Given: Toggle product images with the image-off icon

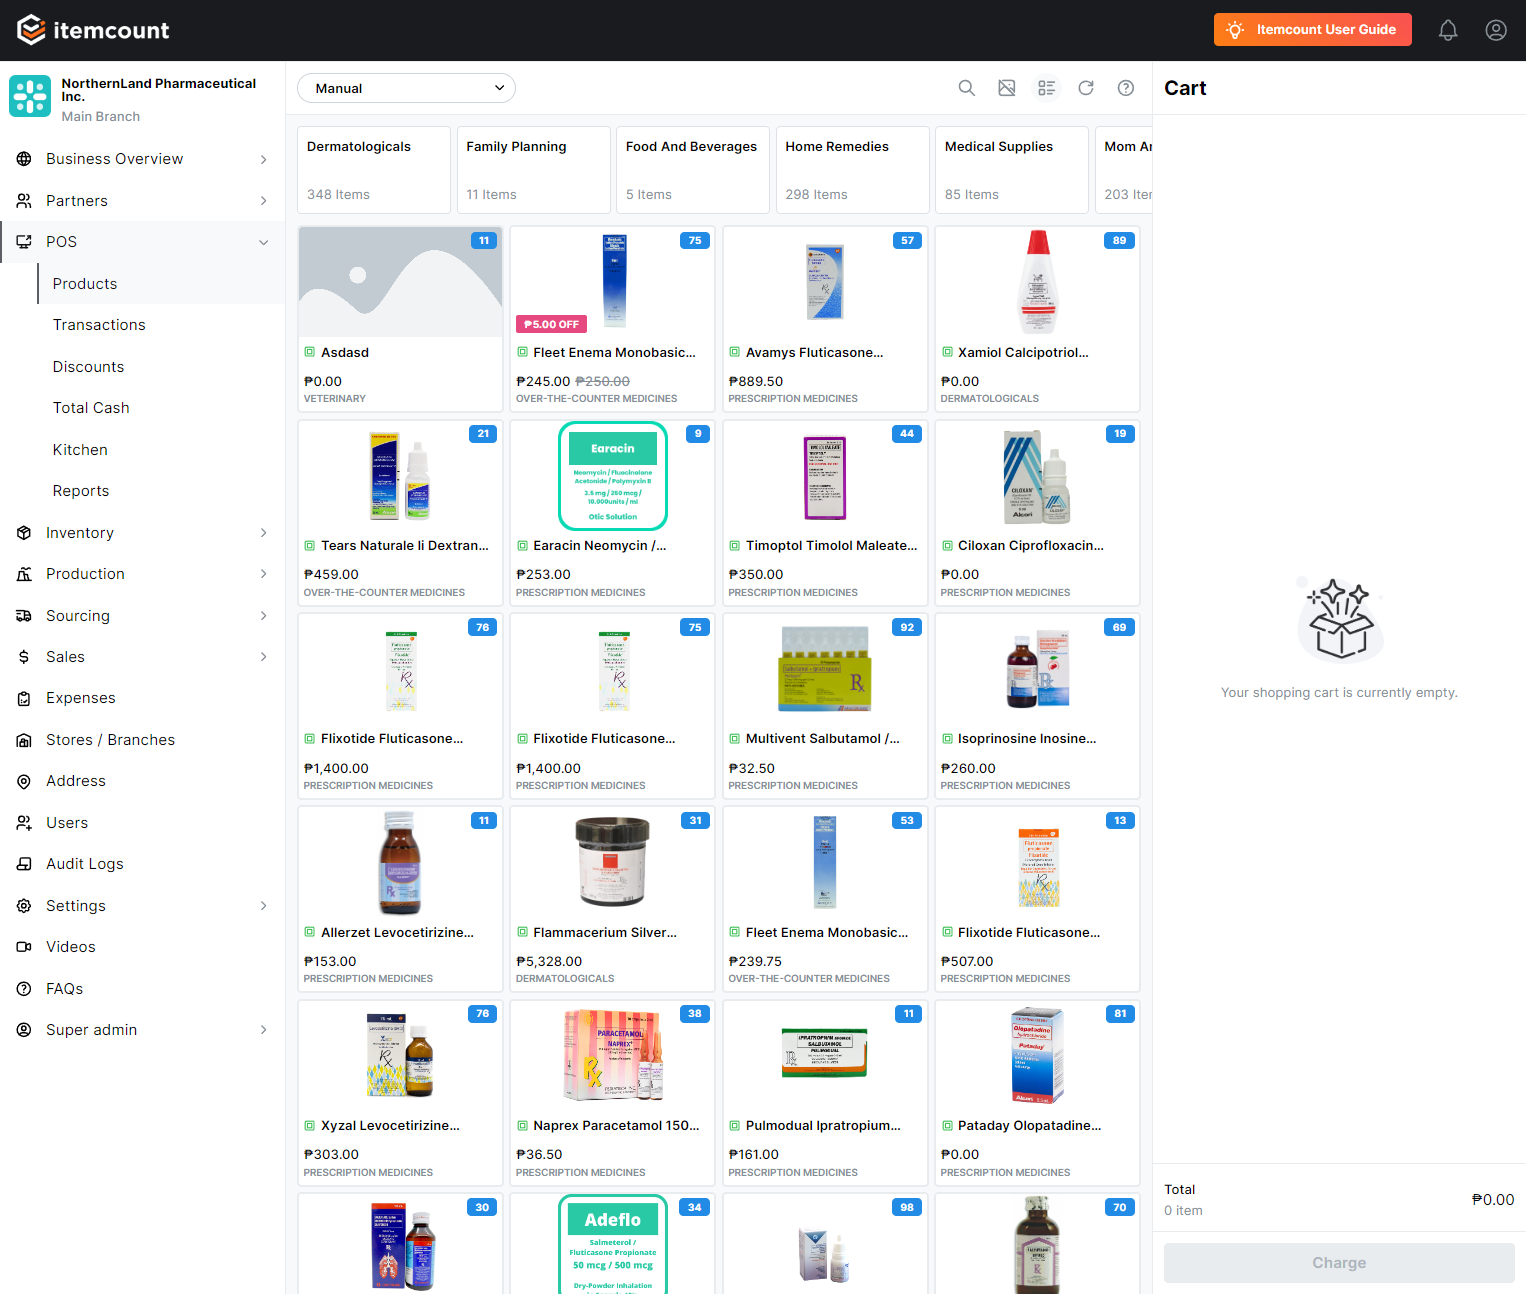Looking at the screenshot, I should 1007,88.
